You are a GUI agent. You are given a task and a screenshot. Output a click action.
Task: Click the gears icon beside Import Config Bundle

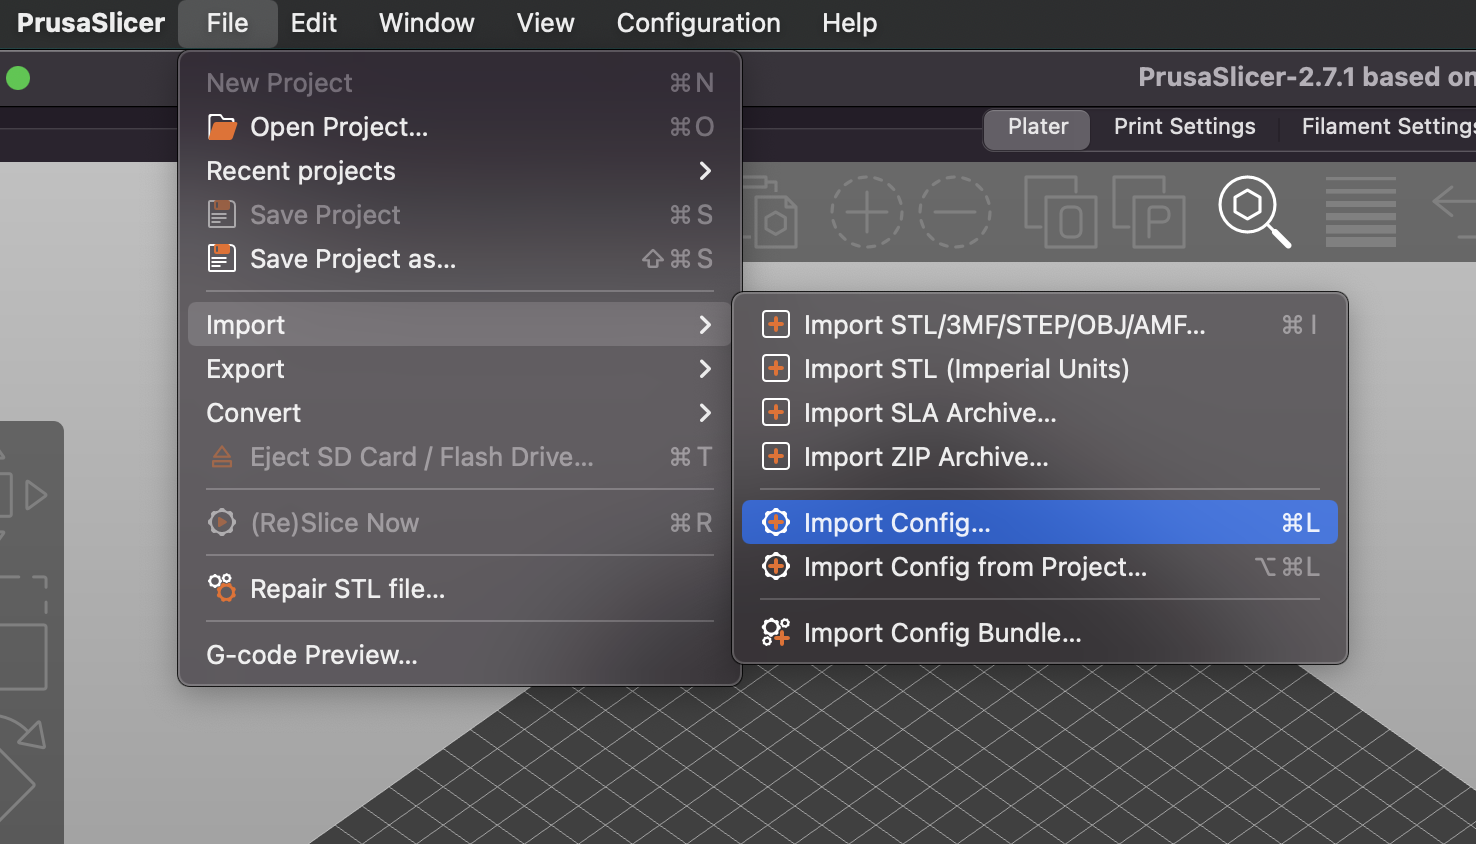coord(776,632)
